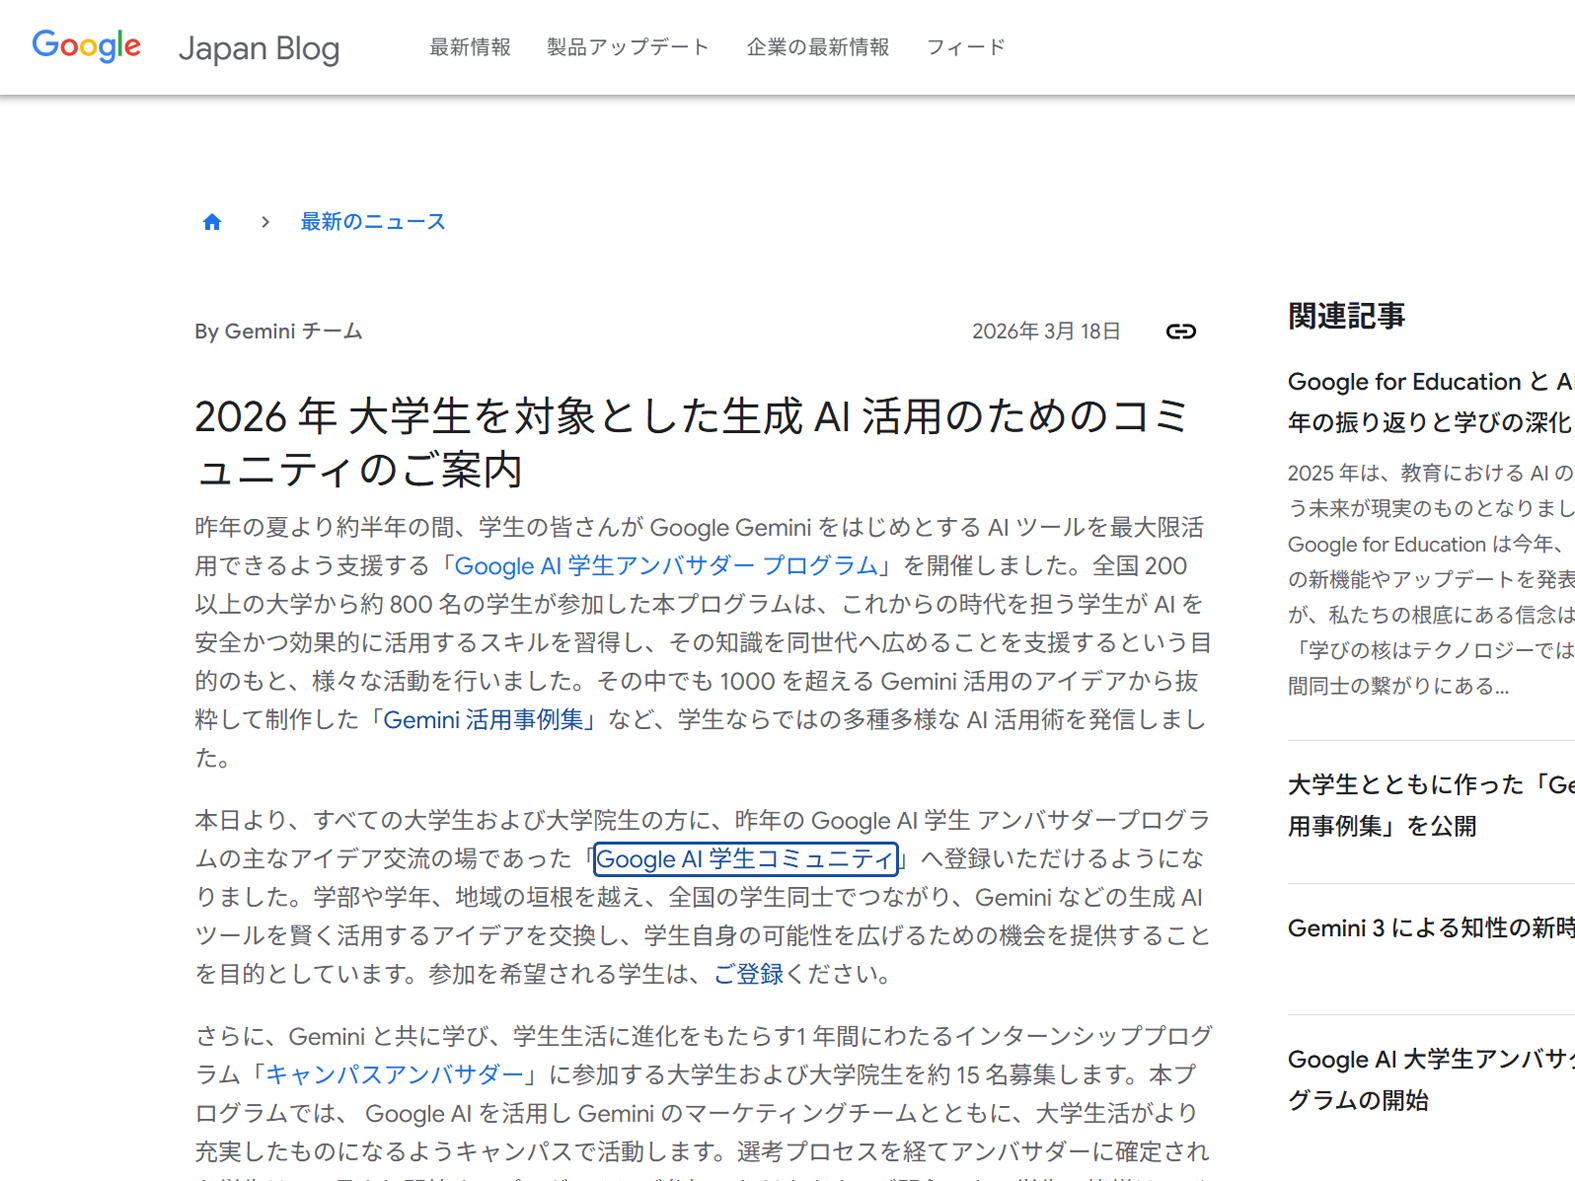The width and height of the screenshot is (1575, 1181).
Task: Open related article 大学生とともに作った
Action: coord(1431,805)
